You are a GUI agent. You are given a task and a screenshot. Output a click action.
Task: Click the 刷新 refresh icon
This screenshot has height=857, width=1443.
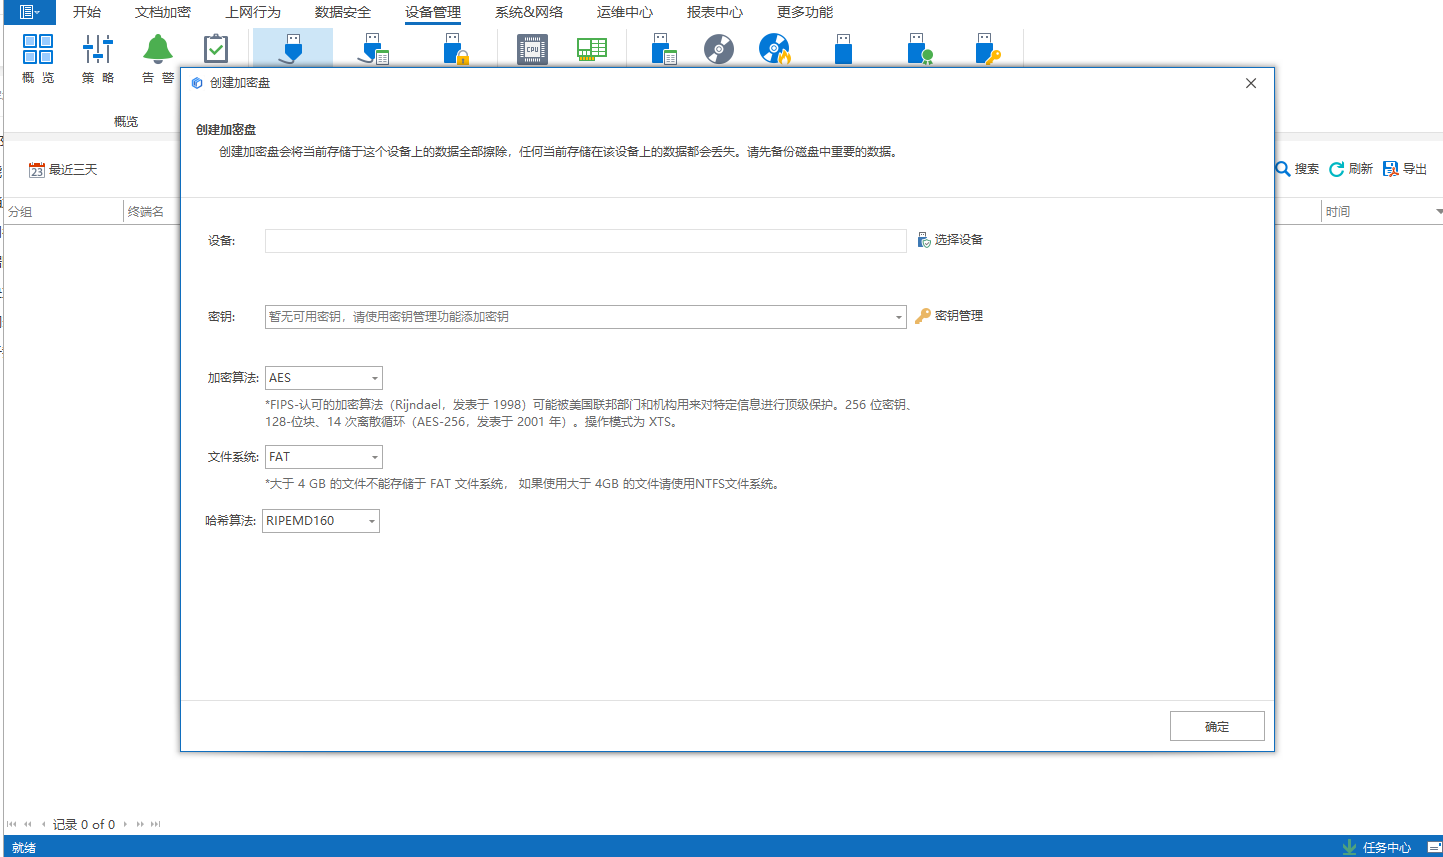pyautogui.click(x=1336, y=169)
